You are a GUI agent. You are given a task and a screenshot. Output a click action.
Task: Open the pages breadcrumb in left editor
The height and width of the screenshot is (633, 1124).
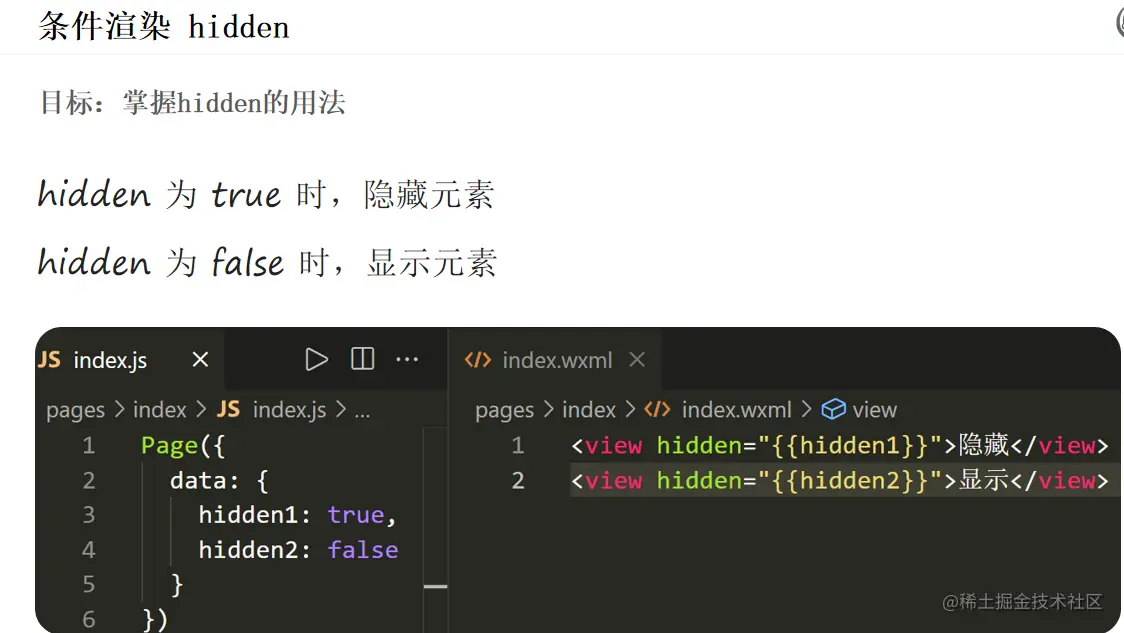pyautogui.click(x=75, y=410)
